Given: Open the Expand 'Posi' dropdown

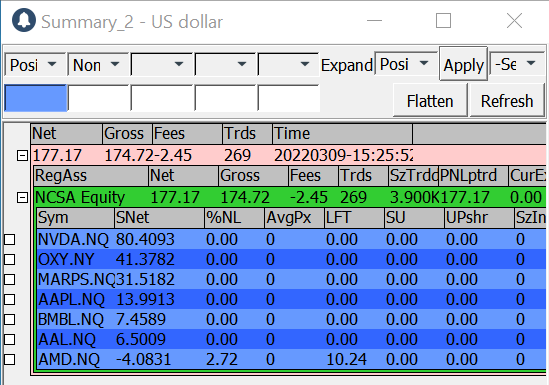Looking at the screenshot, I should click(406, 64).
